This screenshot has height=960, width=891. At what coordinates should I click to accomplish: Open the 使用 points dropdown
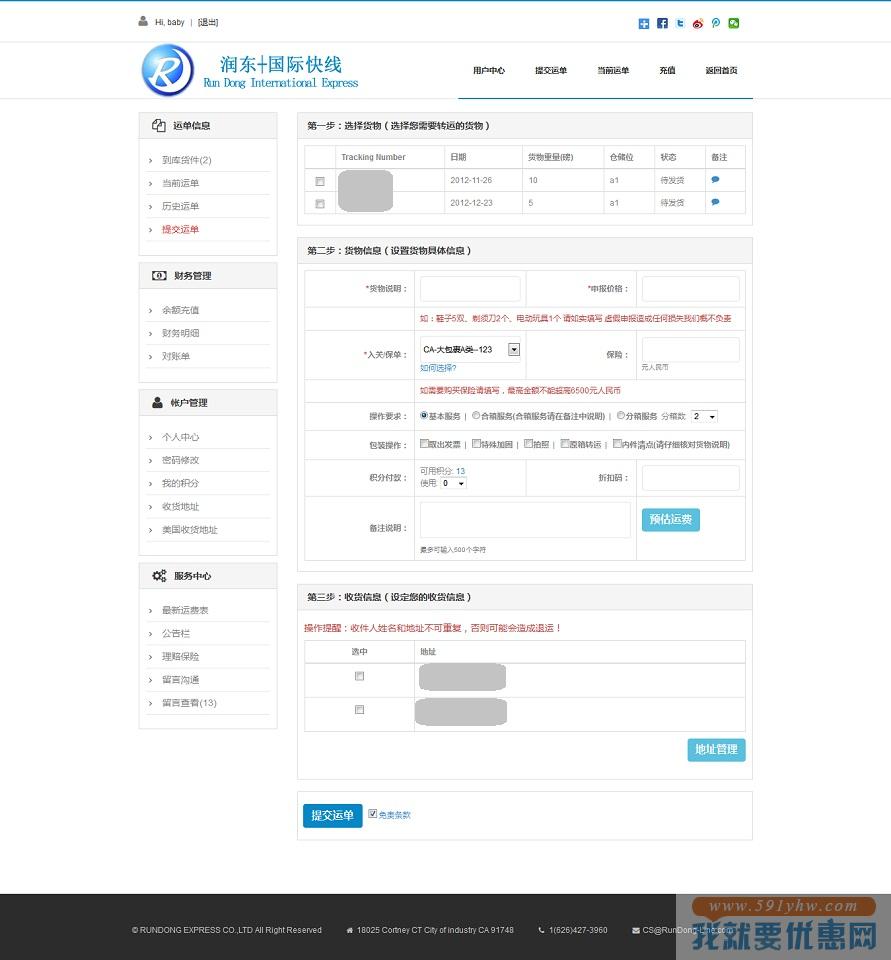454,483
